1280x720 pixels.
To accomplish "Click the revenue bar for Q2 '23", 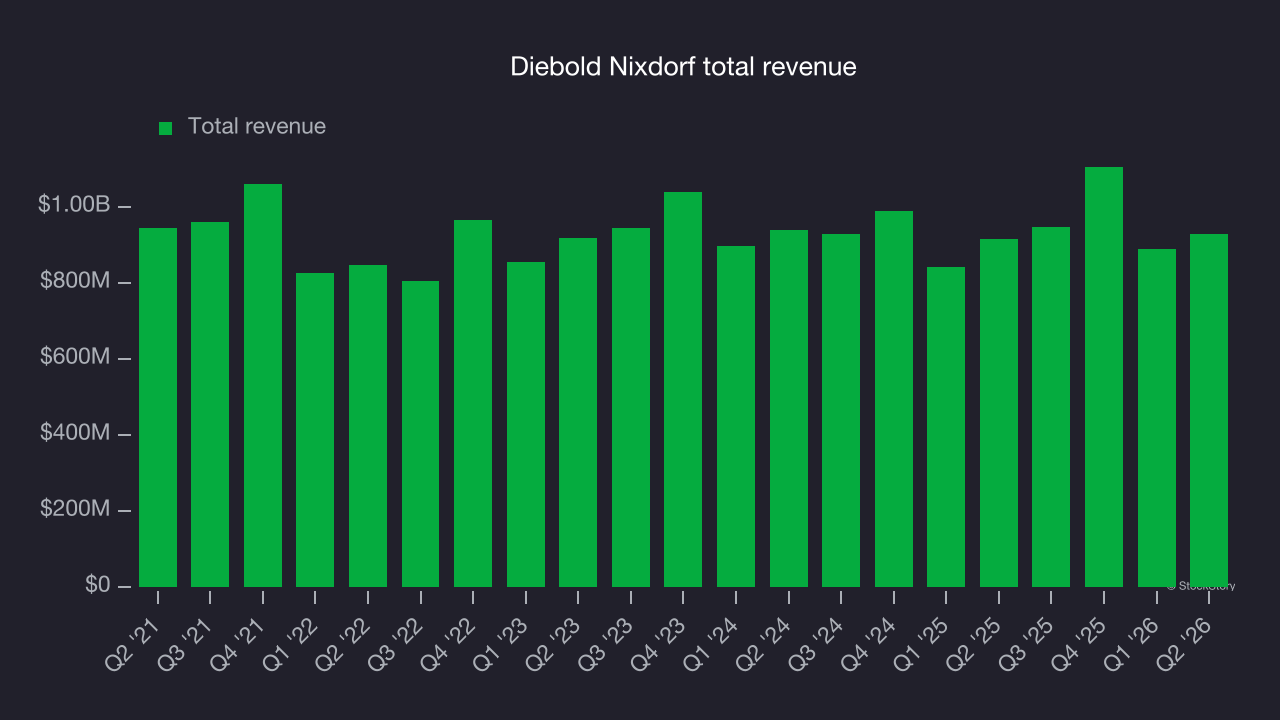I will pos(578,412).
